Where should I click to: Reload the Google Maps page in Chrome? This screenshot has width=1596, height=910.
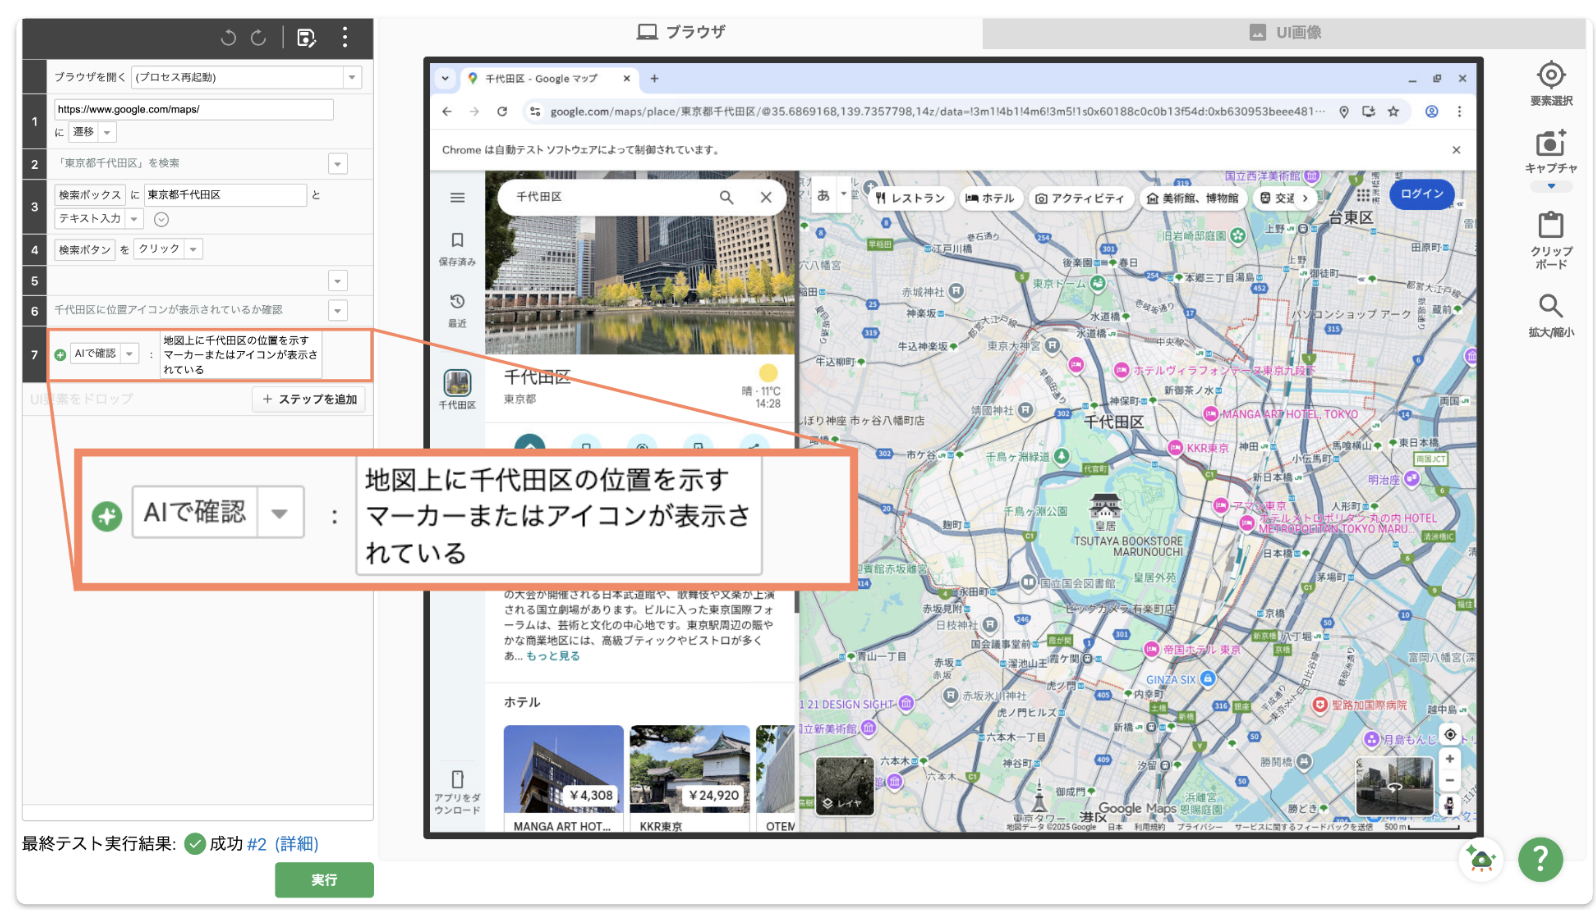(502, 111)
